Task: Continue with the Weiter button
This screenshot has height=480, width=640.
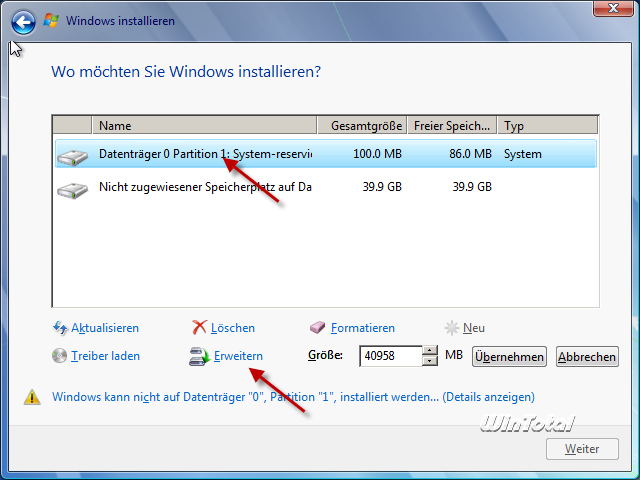Action: pos(582,449)
